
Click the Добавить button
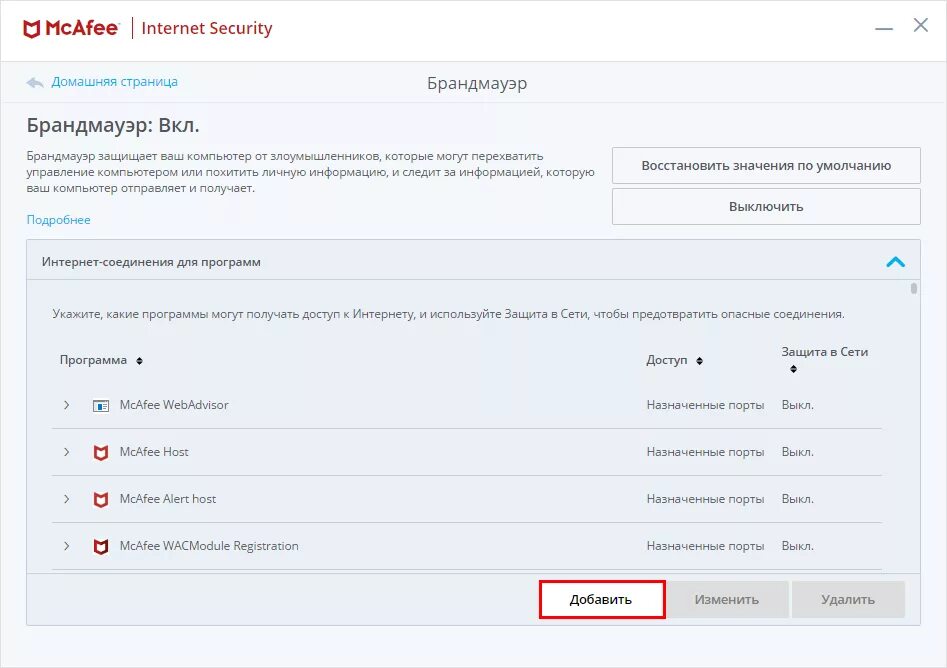pyautogui.click(x=602, y=600)
